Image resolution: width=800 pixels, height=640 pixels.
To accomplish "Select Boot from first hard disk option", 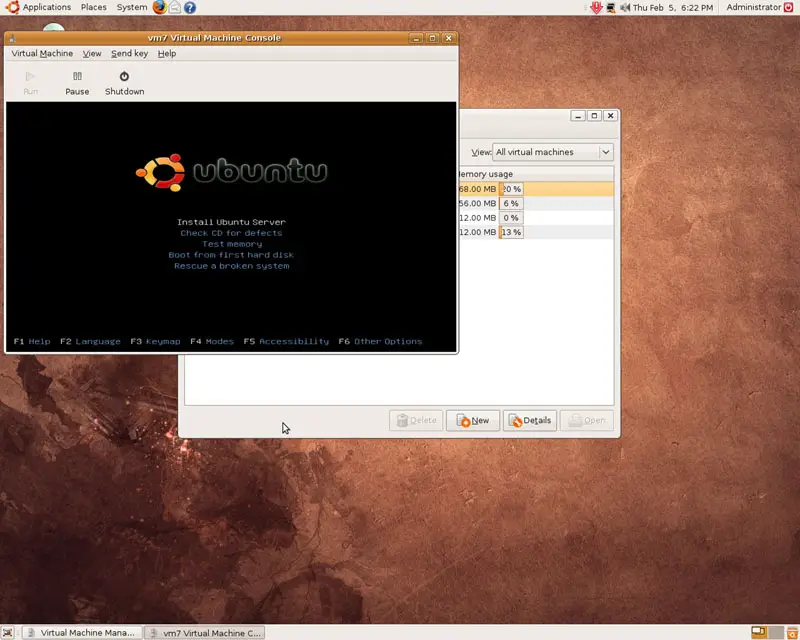I will (x=231, y=255).
